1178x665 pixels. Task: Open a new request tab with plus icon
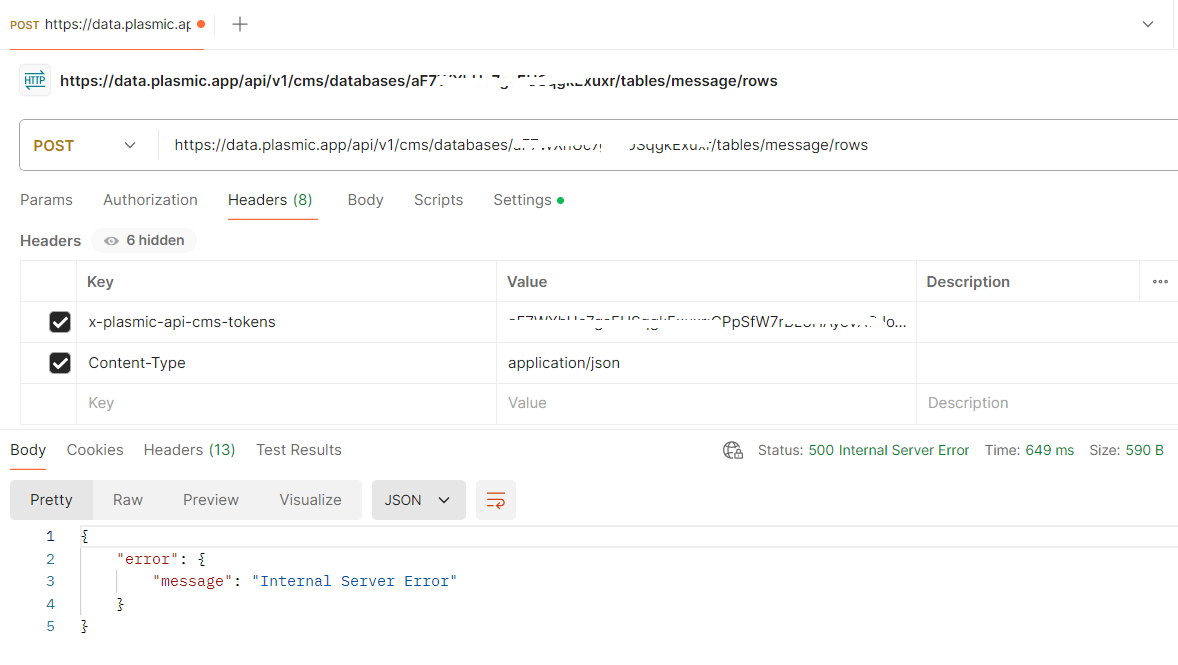coord(240,24)
